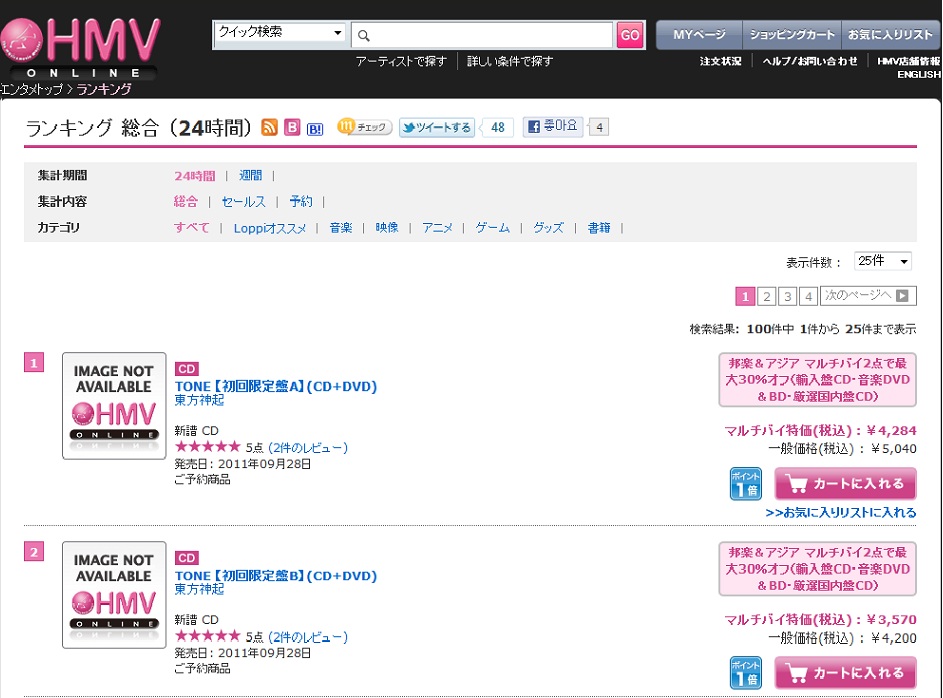The width and height of the screenshot is (943, 698).
Task: Open the 表示件数 25件 dropdown
Action: click(882, 261)
